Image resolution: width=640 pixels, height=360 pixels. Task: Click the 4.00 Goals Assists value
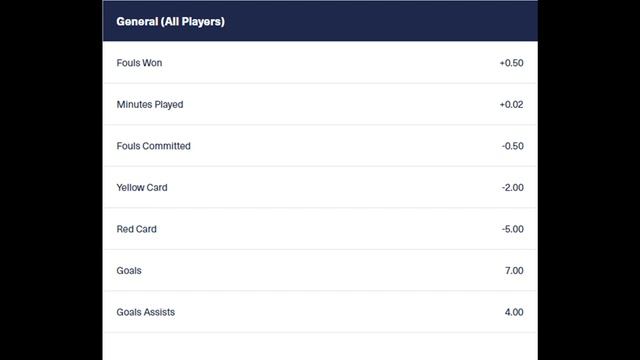tap(514, 312)
